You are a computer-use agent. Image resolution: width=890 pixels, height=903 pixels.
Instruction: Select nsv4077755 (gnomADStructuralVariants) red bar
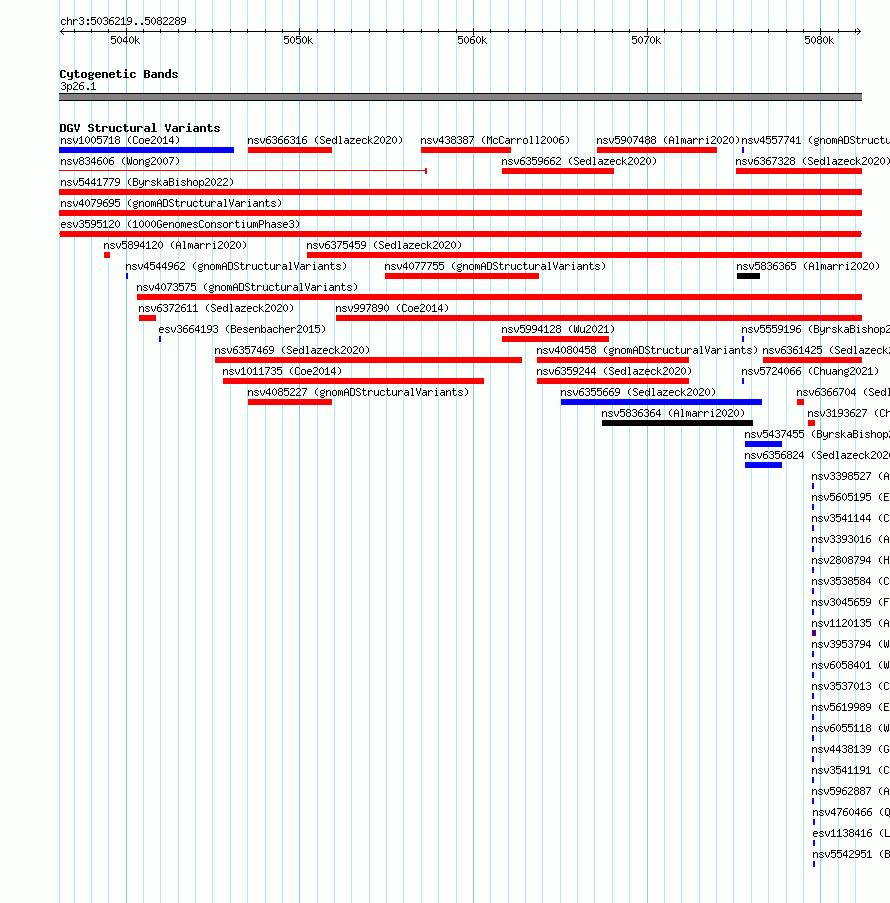tap(462, 276)
